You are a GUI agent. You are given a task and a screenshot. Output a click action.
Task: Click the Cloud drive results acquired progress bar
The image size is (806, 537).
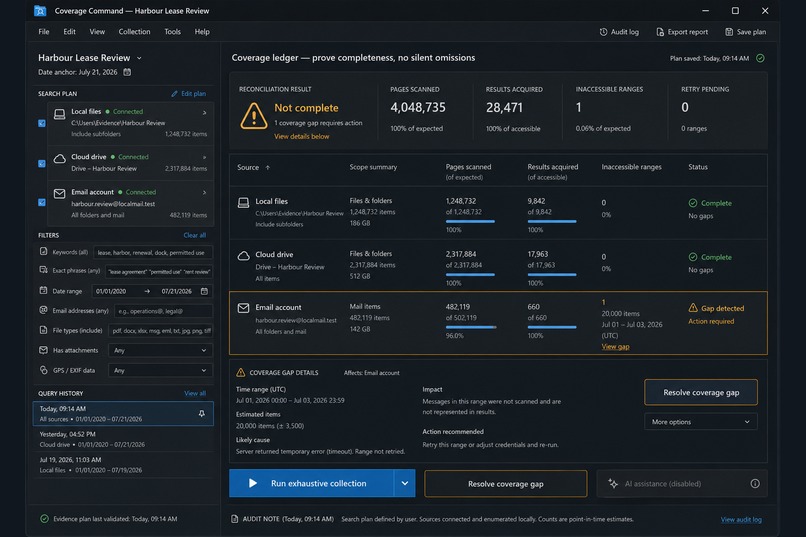pyautogui.click(x=552, y=275)
